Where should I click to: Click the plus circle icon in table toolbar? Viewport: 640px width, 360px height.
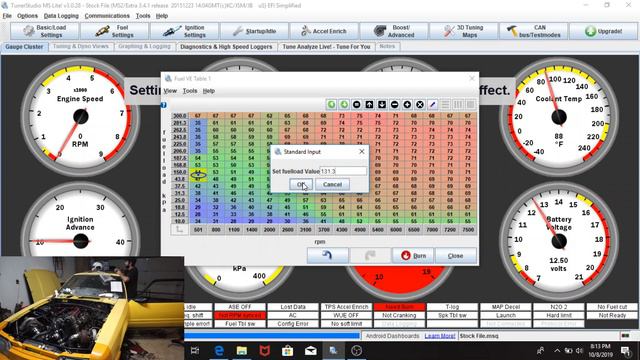point(407,104)
